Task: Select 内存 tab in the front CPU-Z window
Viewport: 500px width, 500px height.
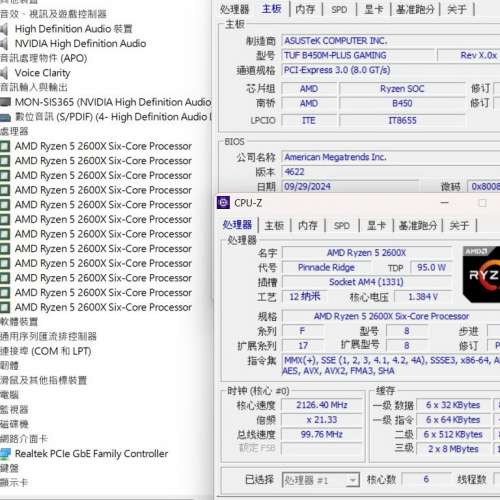Action: (308, 226)
